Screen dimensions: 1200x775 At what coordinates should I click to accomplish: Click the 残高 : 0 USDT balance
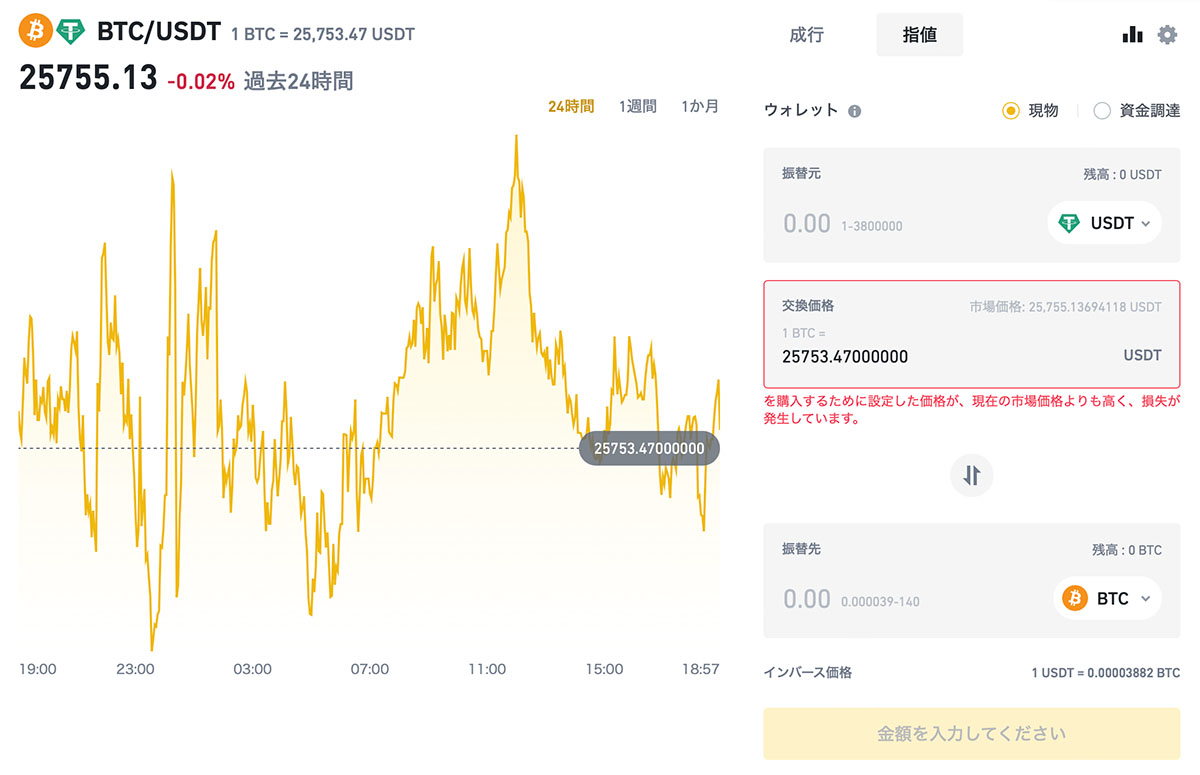1123,174
